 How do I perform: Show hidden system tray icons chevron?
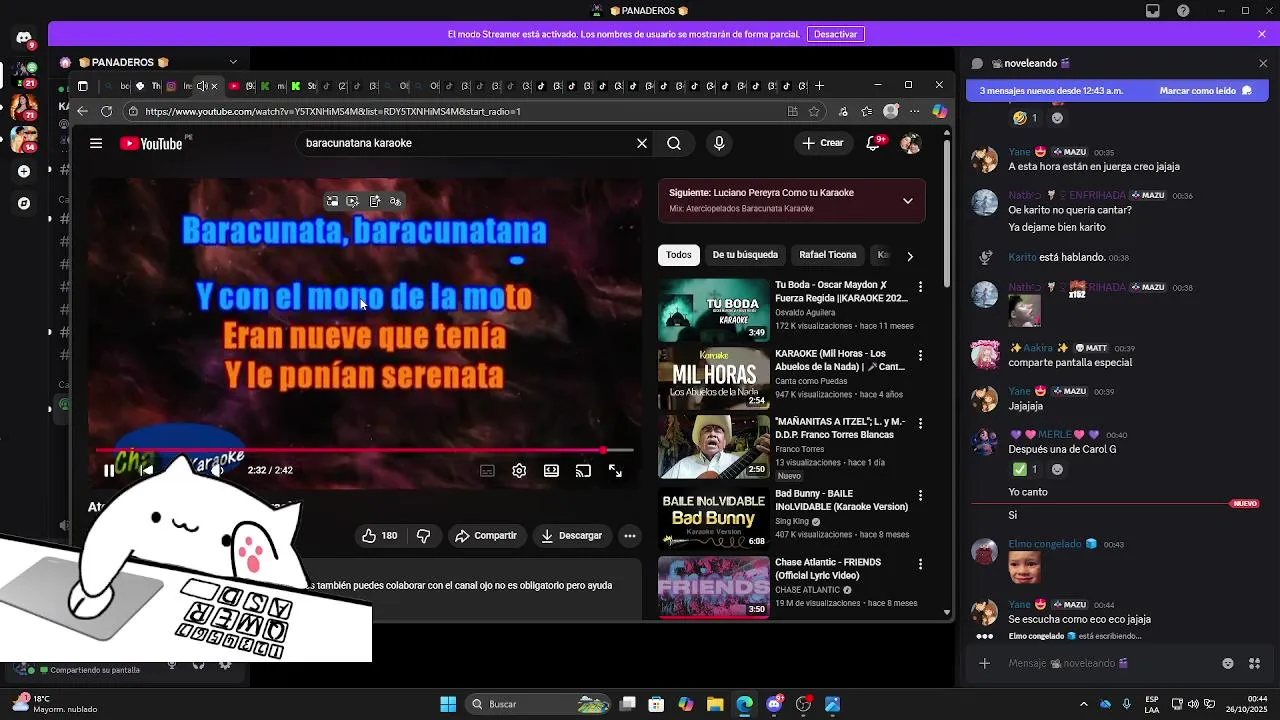(1084, 704)
